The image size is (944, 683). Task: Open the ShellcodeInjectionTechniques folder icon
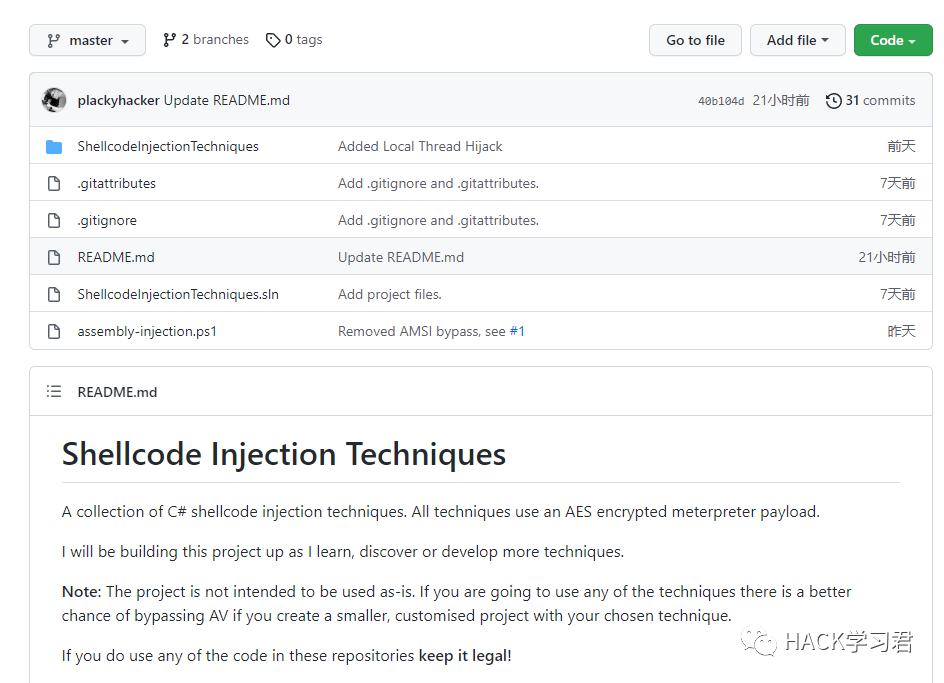(54, 147)
